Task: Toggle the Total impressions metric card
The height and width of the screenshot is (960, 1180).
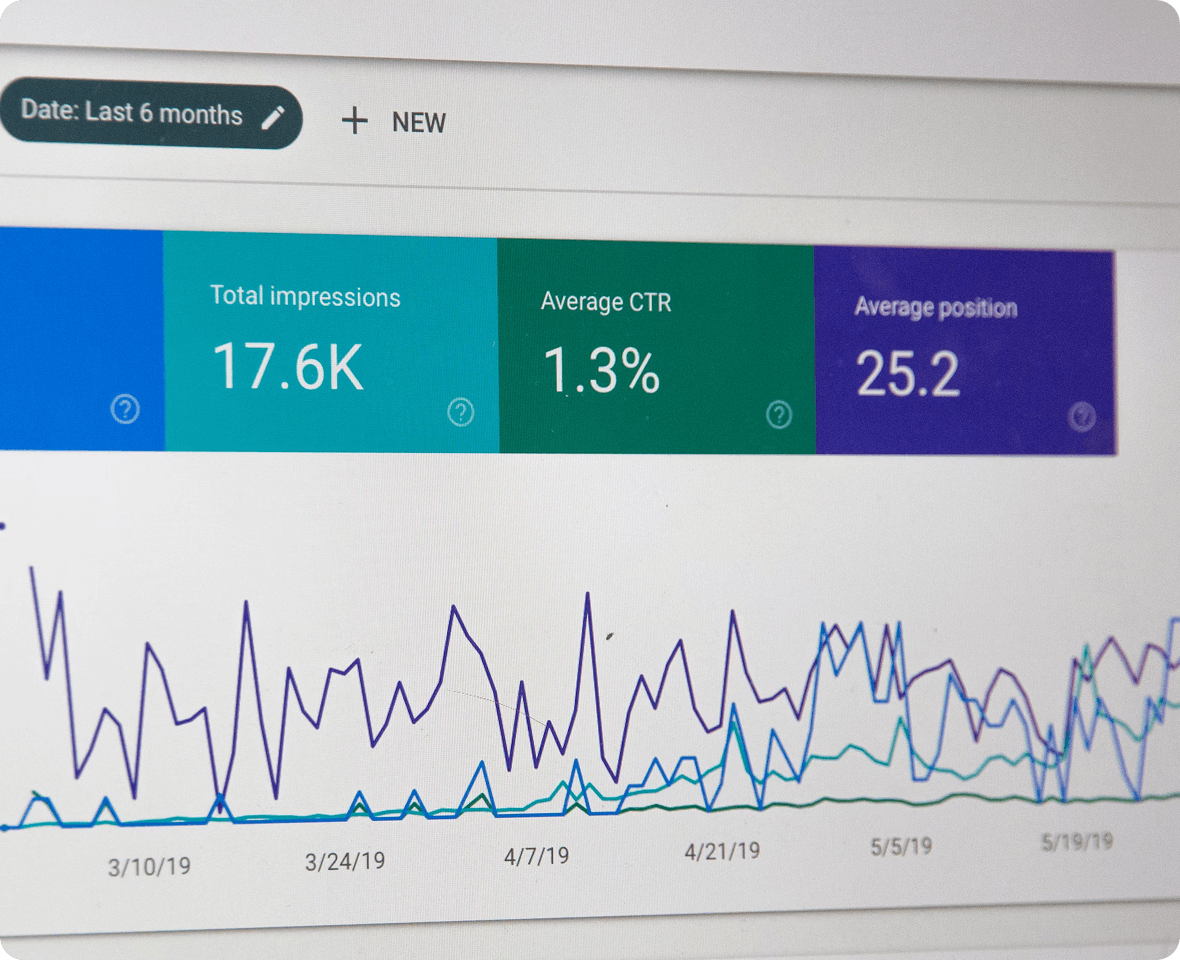Action: click(x=330, y=340)
